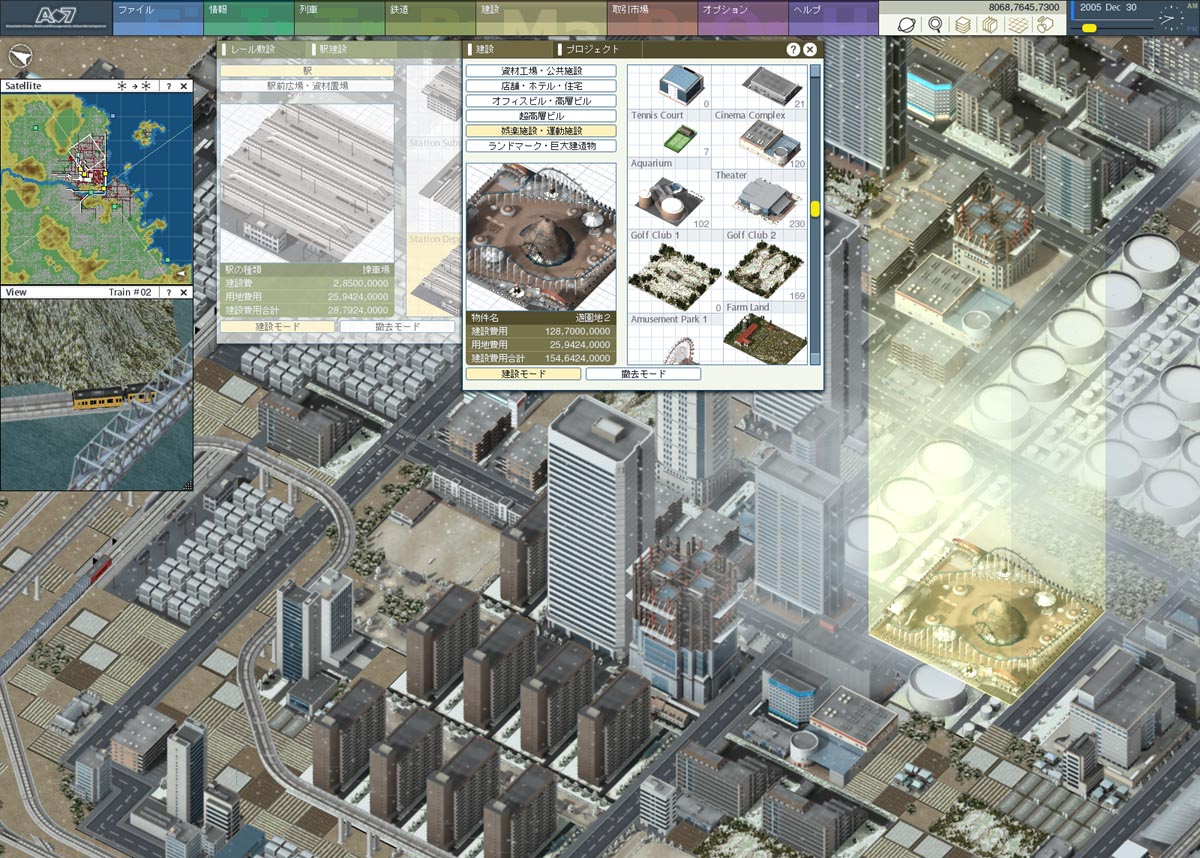Select the 駅 category button
Image resolution: width=1200 pixels, height=858 pixels.
pyautogui.click(x=307, y=71)
